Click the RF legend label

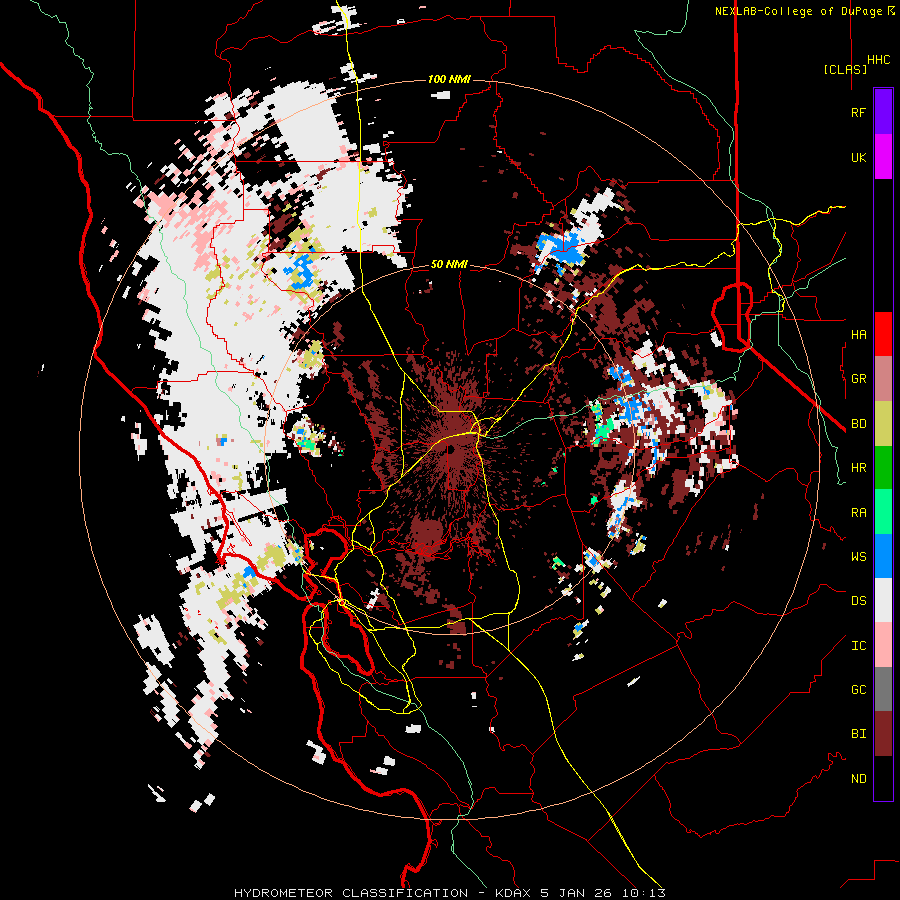[x=858, y=112]
